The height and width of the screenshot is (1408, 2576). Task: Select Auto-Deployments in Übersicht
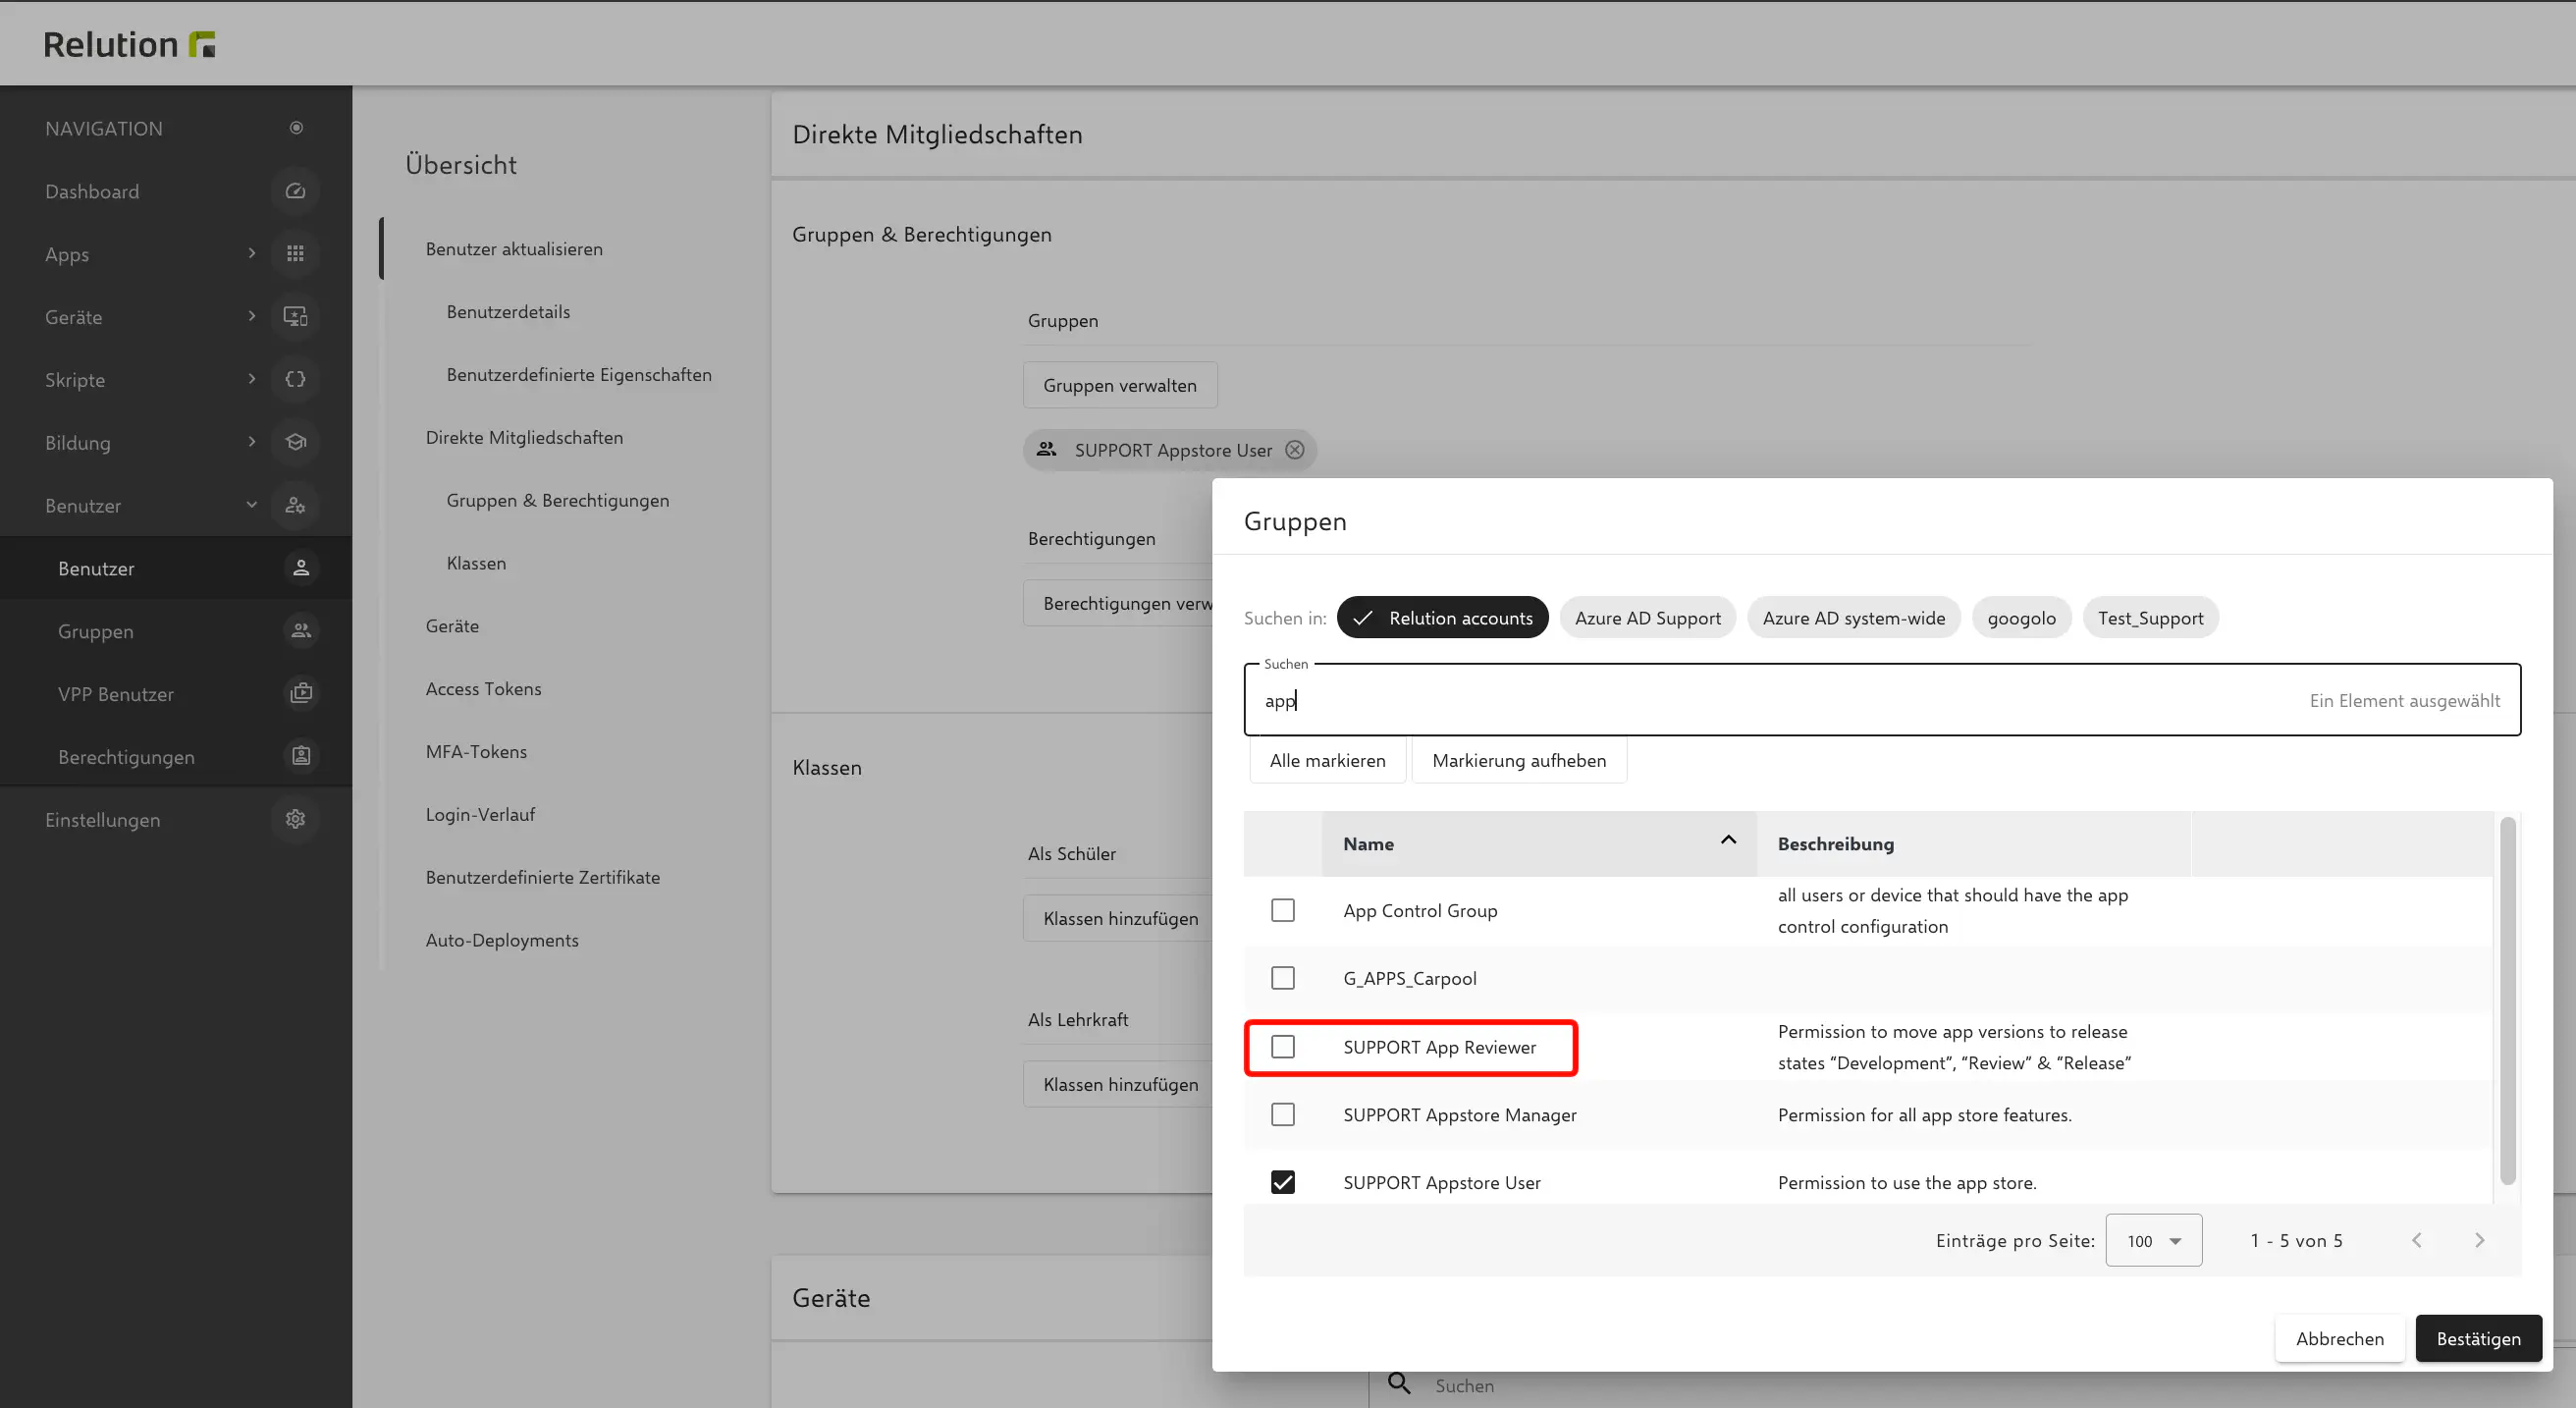tap(502, 940)
